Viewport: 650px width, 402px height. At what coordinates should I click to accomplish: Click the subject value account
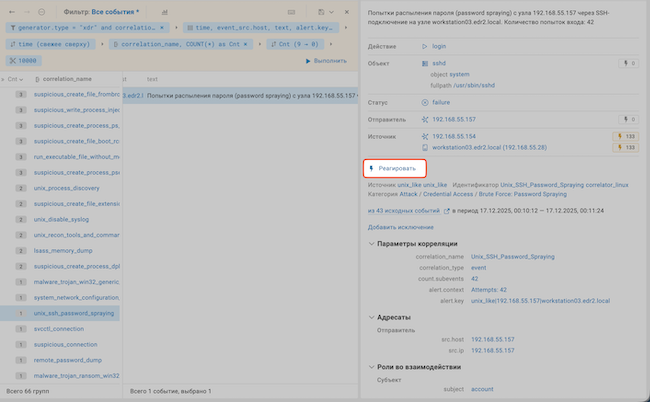(482, 389)
